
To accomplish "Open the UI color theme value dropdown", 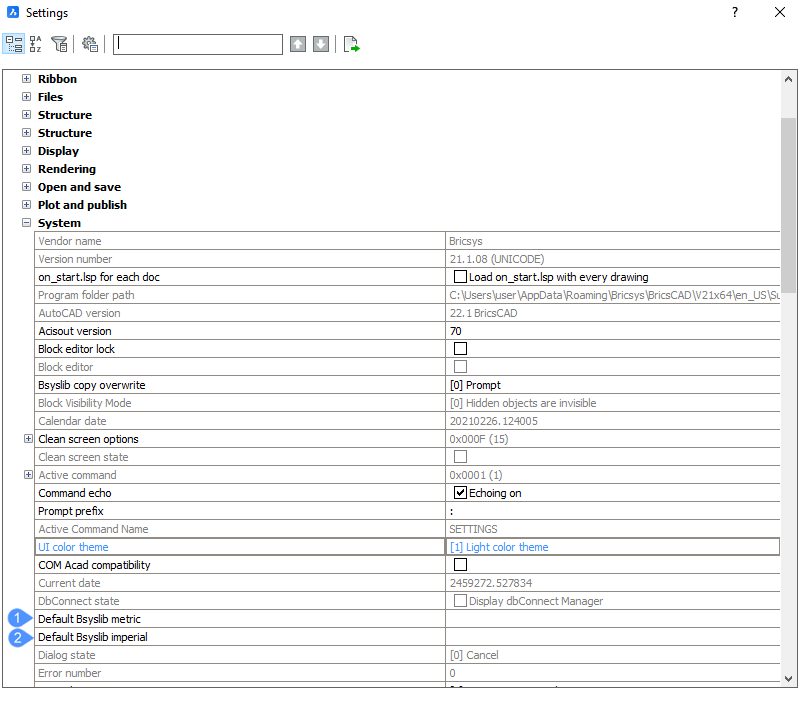I will (612, 547).
